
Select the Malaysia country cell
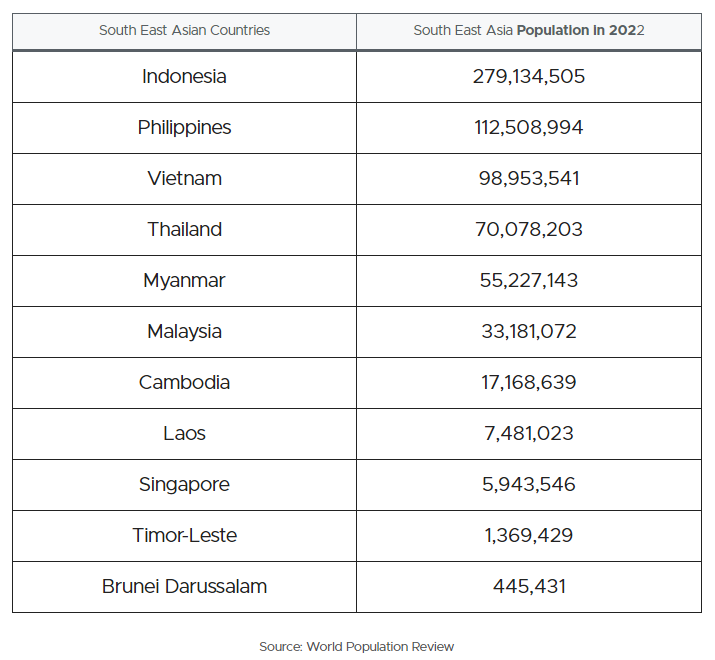(x=184, y=331)
